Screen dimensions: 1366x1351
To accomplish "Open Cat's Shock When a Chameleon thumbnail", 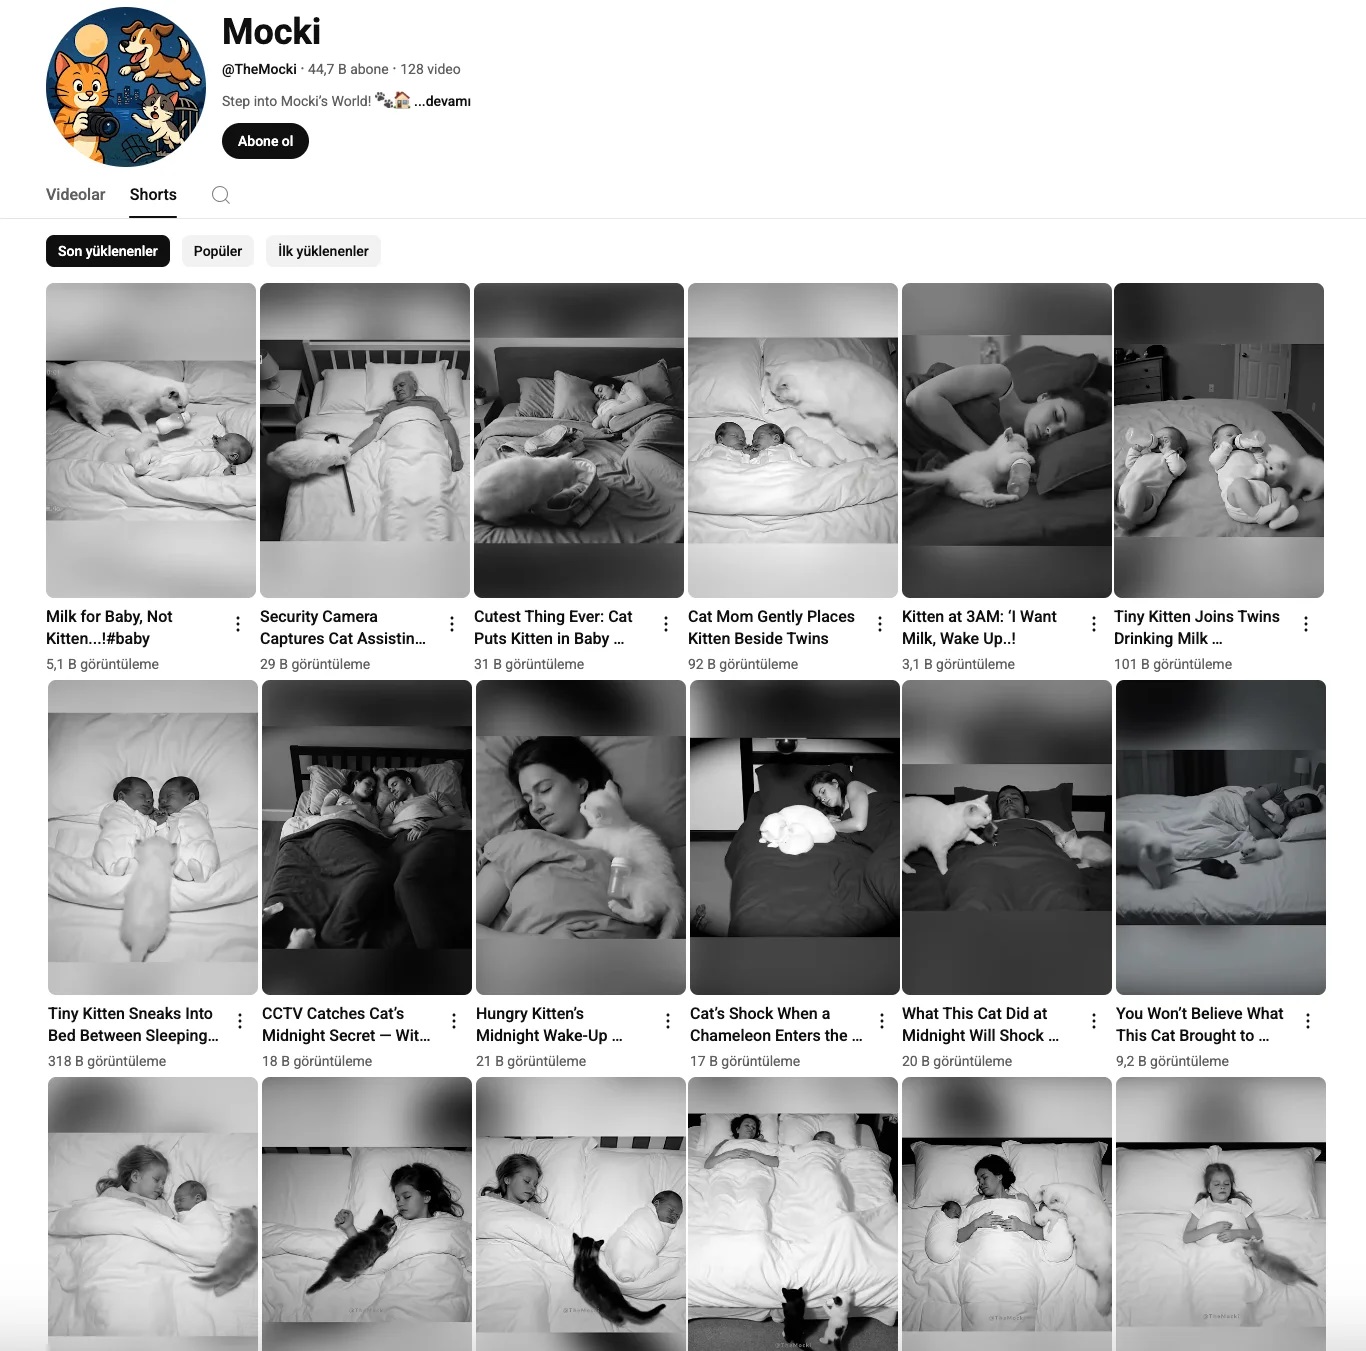I will (x=795, y=837).
